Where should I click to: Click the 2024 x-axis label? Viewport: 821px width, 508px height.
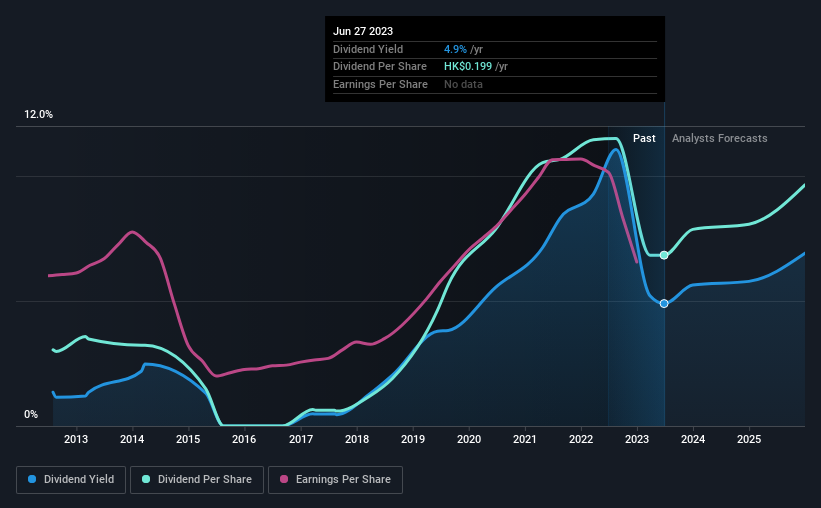click(x=693, y=439)
